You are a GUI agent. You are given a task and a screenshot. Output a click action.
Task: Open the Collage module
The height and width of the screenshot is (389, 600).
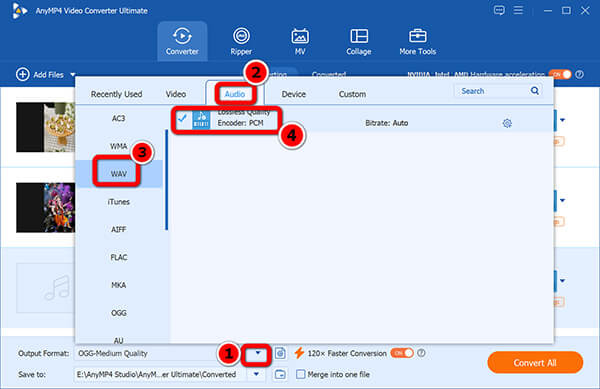[359, 41]
